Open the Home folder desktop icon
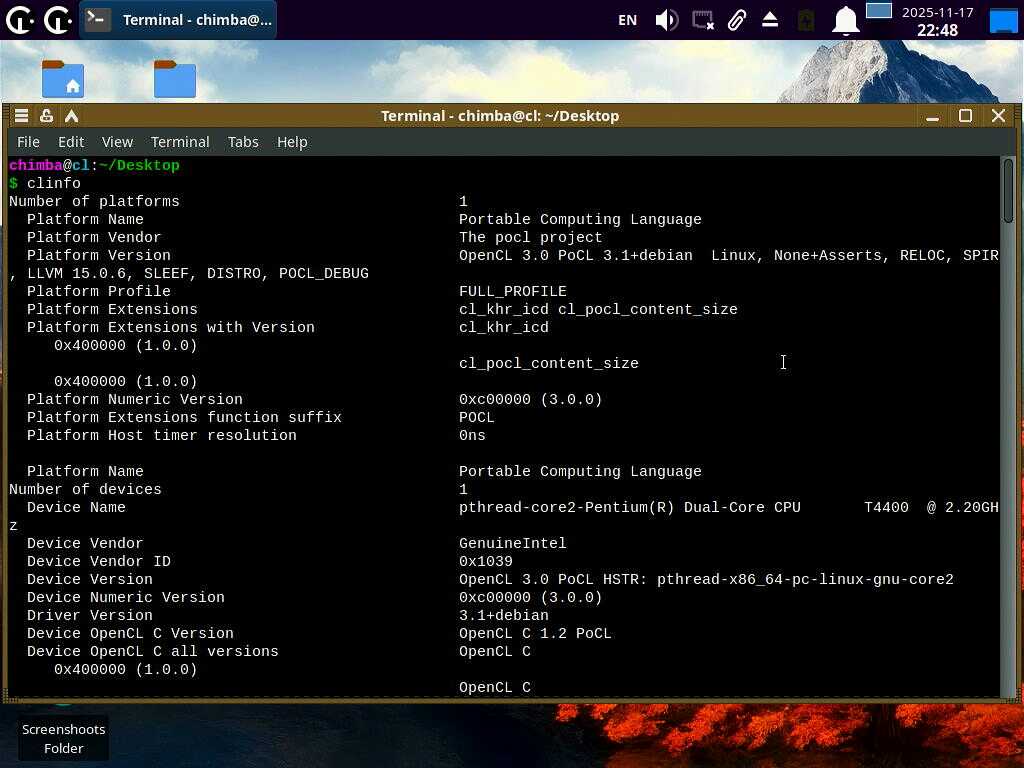1024x768 pixels. tap(63, 79)
